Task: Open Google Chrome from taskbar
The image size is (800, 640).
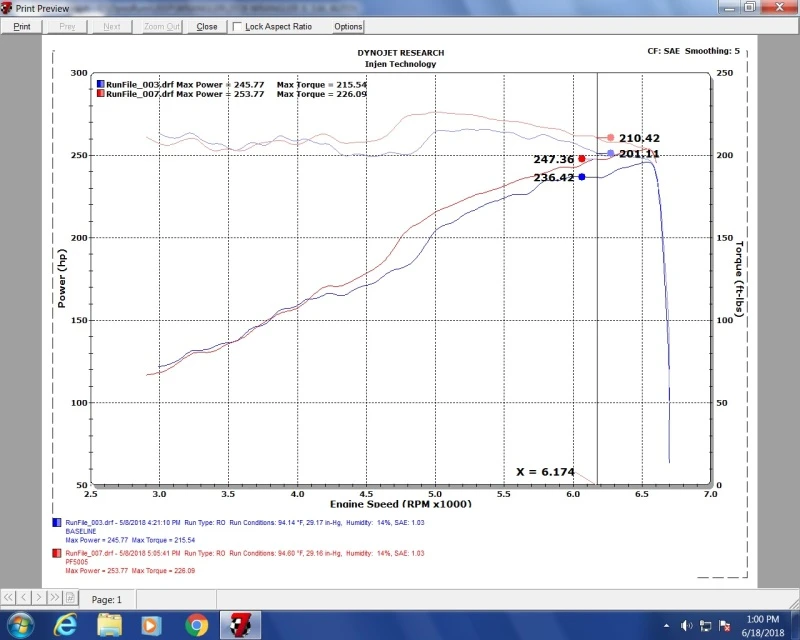Action: click(196, 626)
